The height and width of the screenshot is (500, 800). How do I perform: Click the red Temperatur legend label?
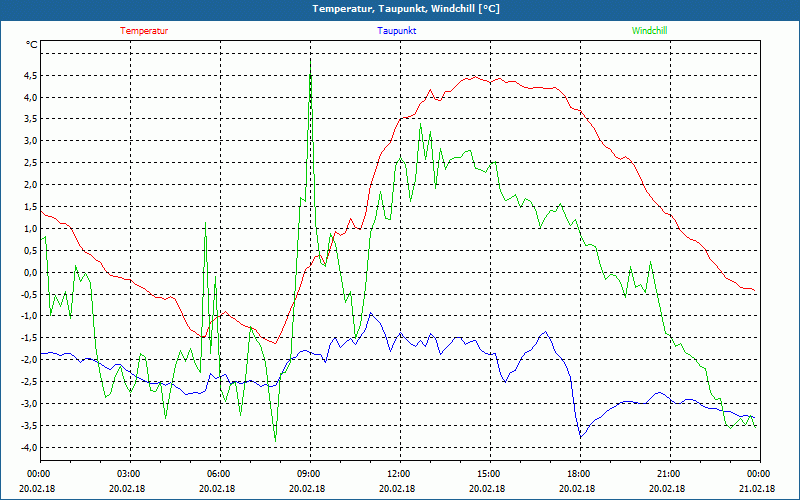(x=144, y=31)
